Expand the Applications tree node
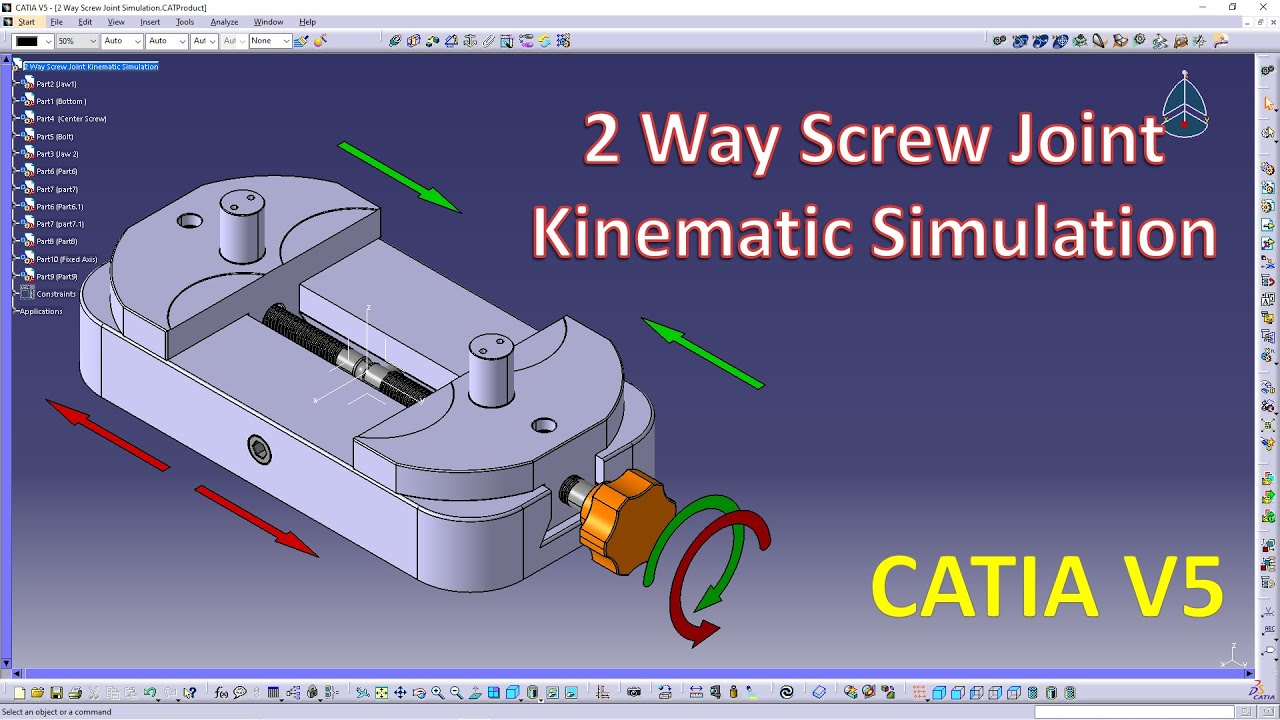The image size is (1280, 720). (x=16, y=311)
